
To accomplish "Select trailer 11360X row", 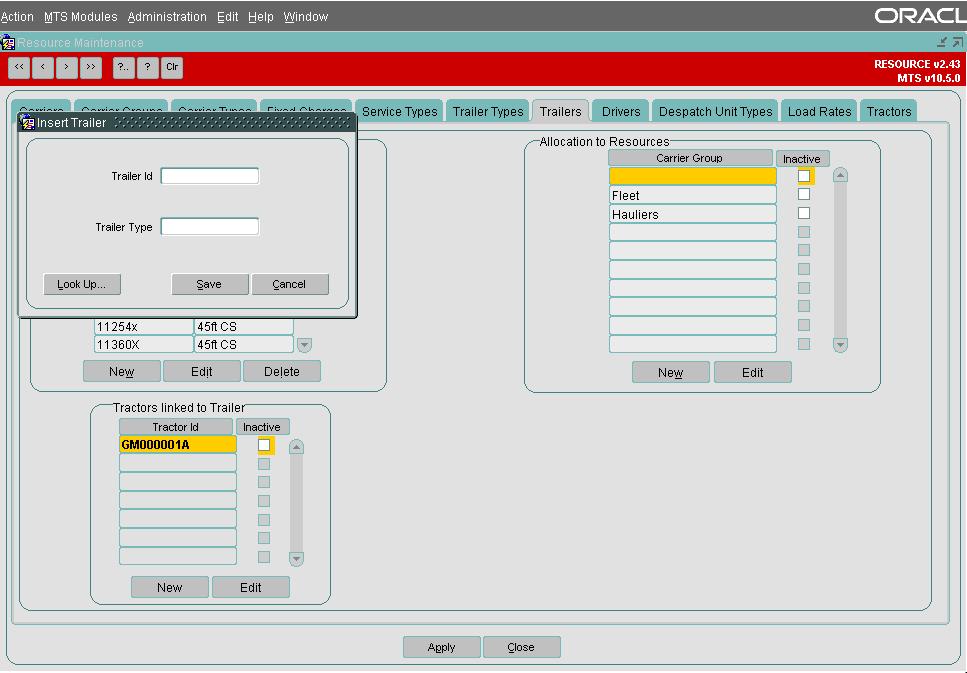I will pos(144,344).
